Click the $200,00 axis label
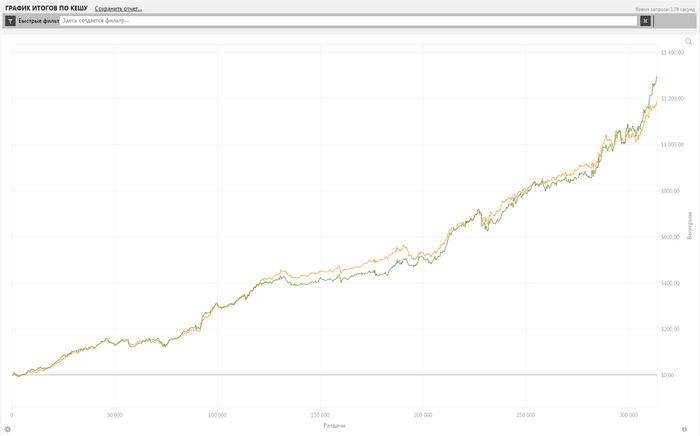700x436 pixels. 671,329
